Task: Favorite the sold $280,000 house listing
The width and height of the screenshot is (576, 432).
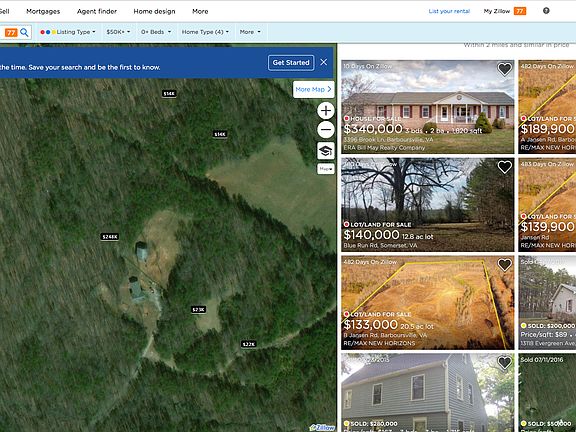Action: [504, 362]
